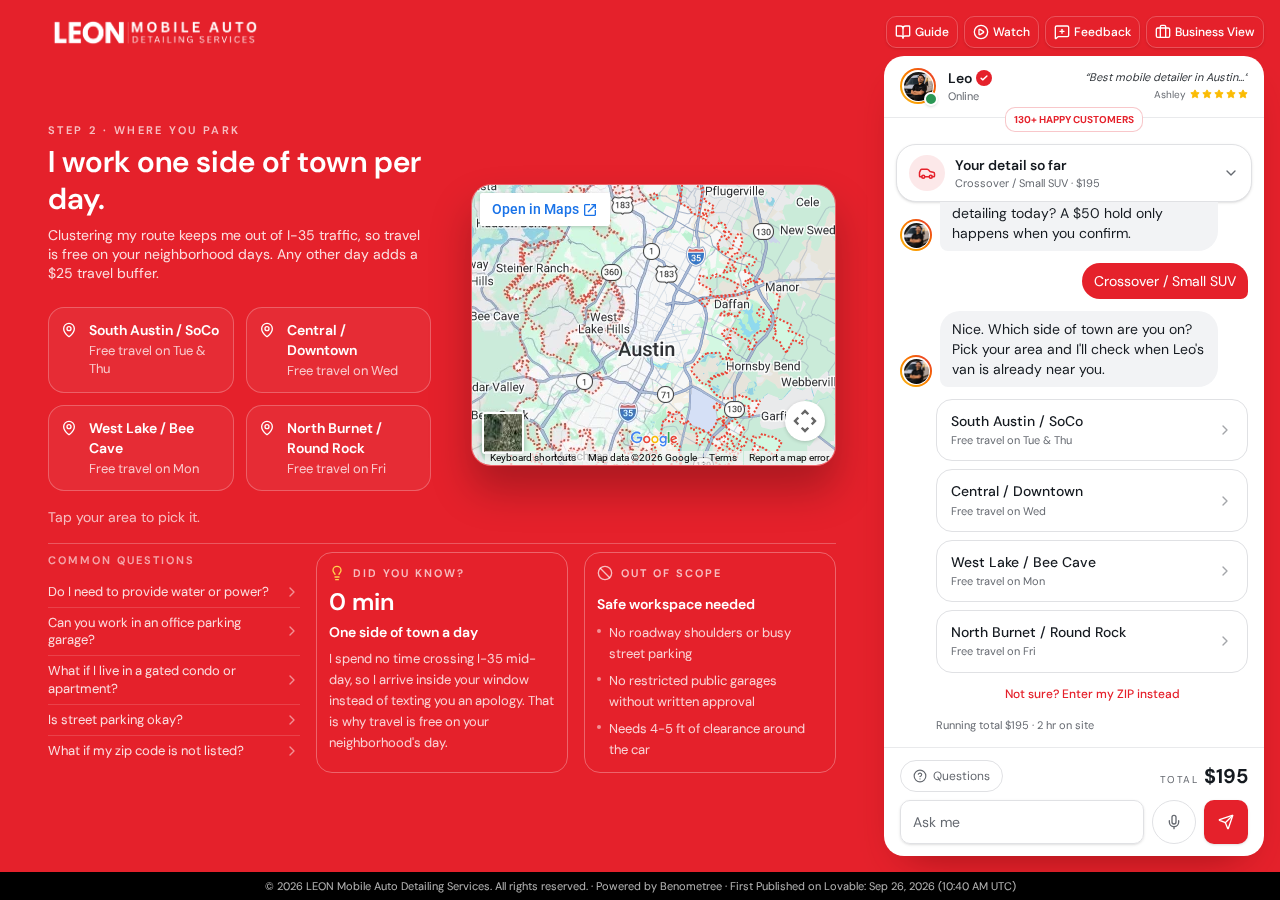The width and height of the screenshot is (1280, 900).
Task: Expand 'What if my zip code is not listed?'
Action: (x=174, y=751)
